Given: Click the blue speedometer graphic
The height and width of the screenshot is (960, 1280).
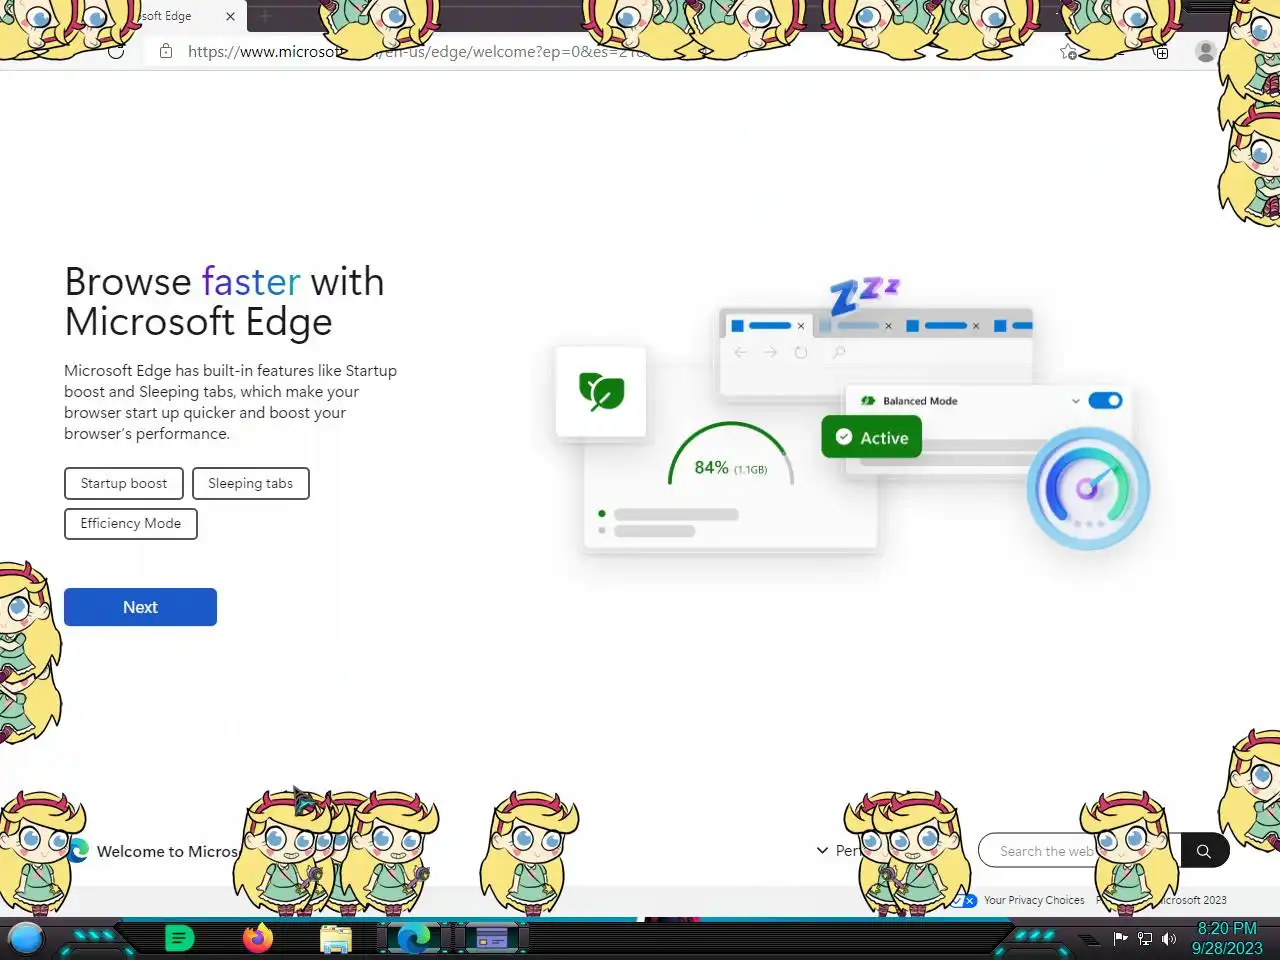Looking at the screenshot, I should (1088, 488).
